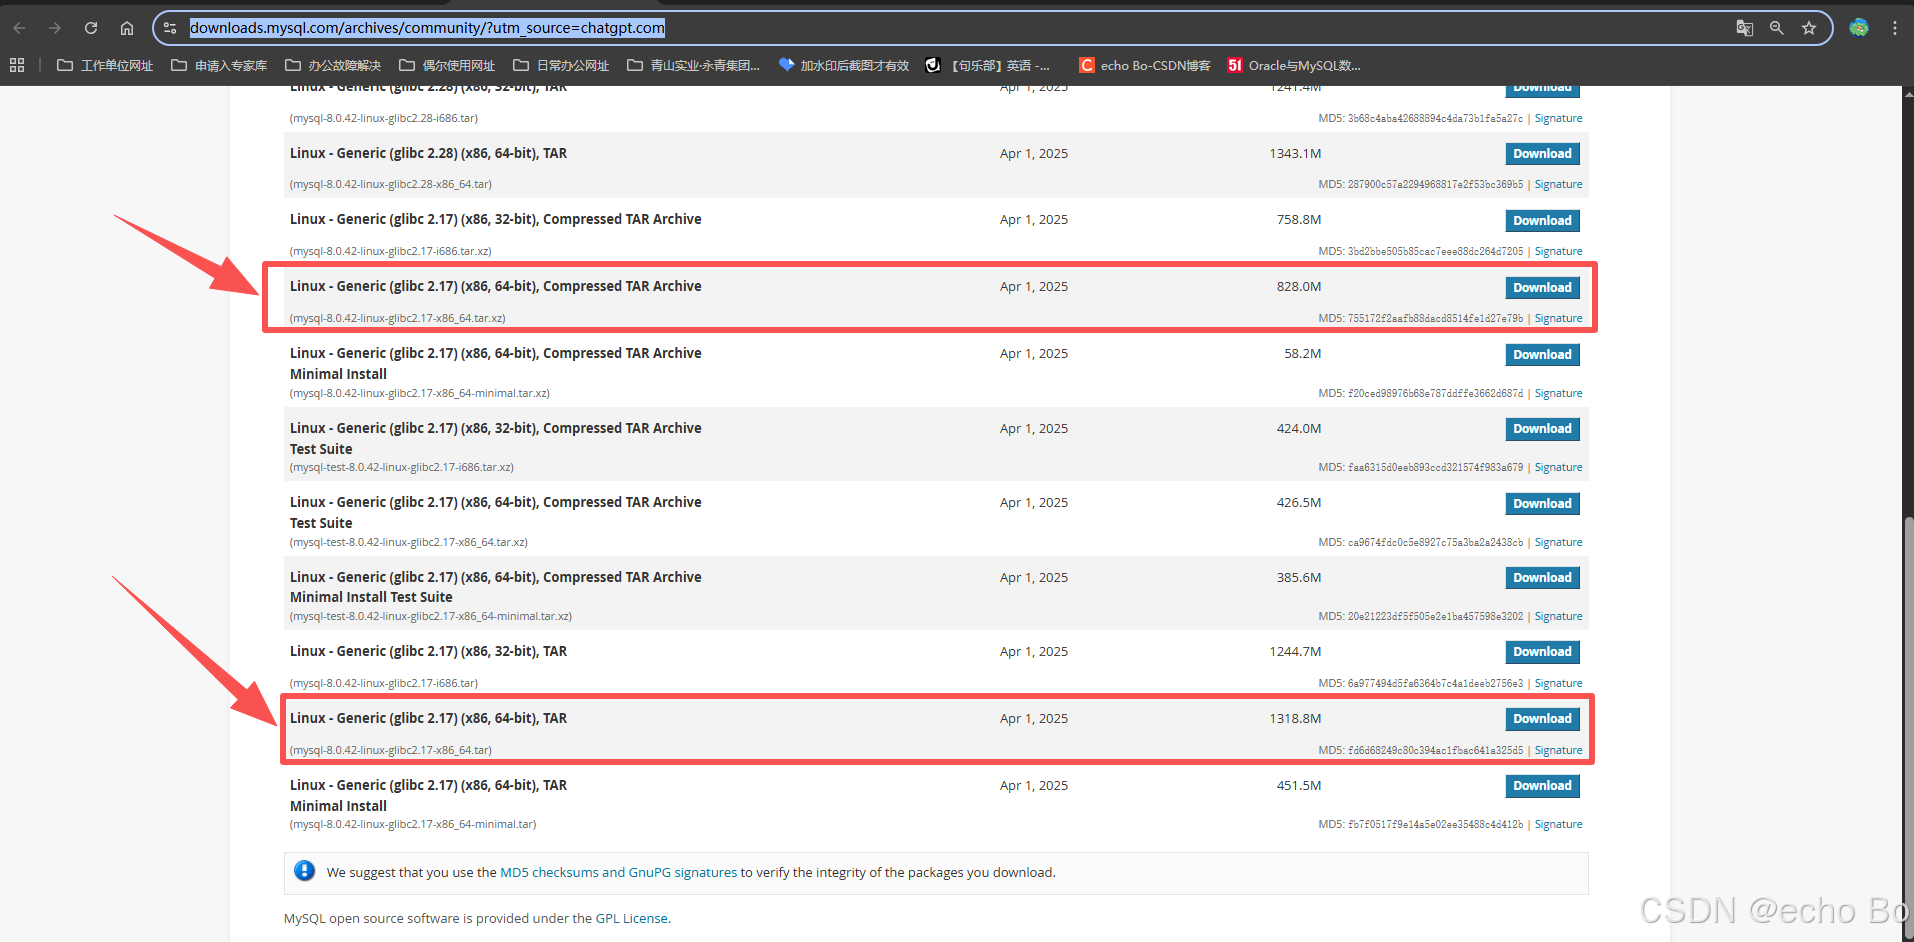Open the 日常办公网址 bookmark folder

(x=561, y=65)
